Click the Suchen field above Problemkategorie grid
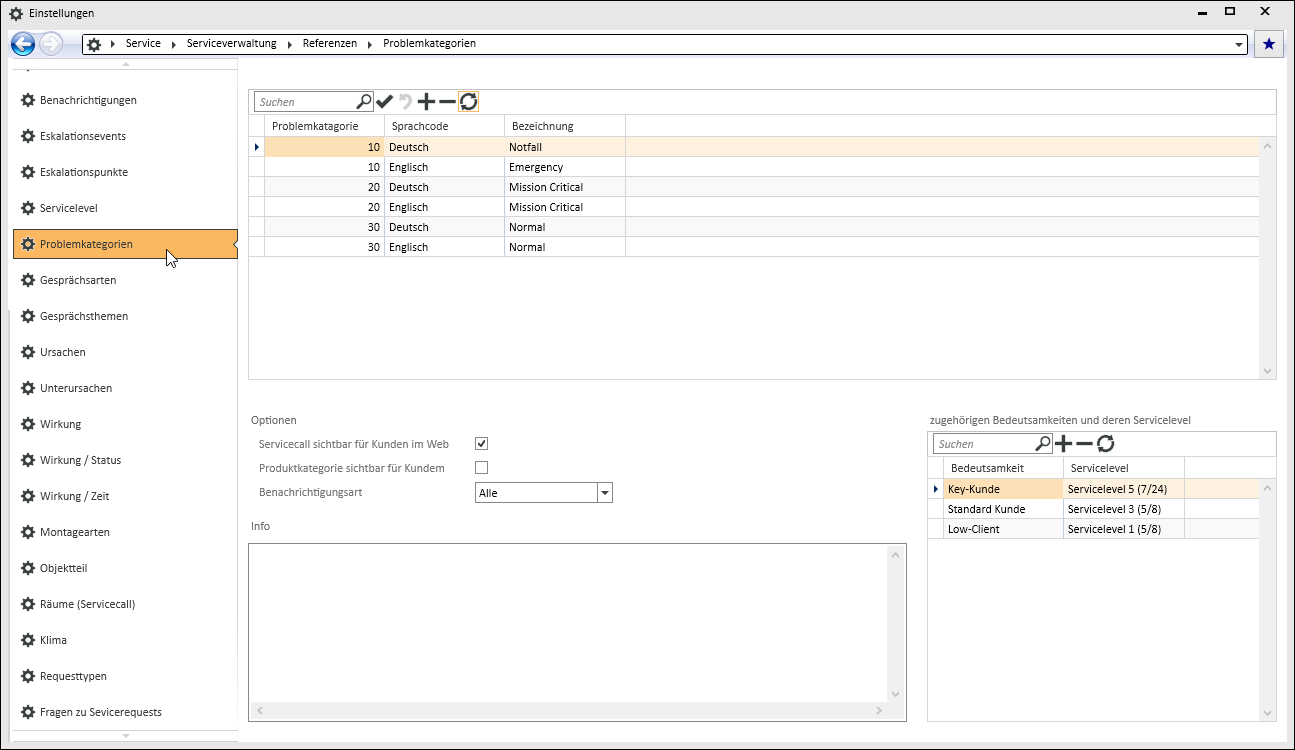1295x750 pixels. tap(305, 102)
